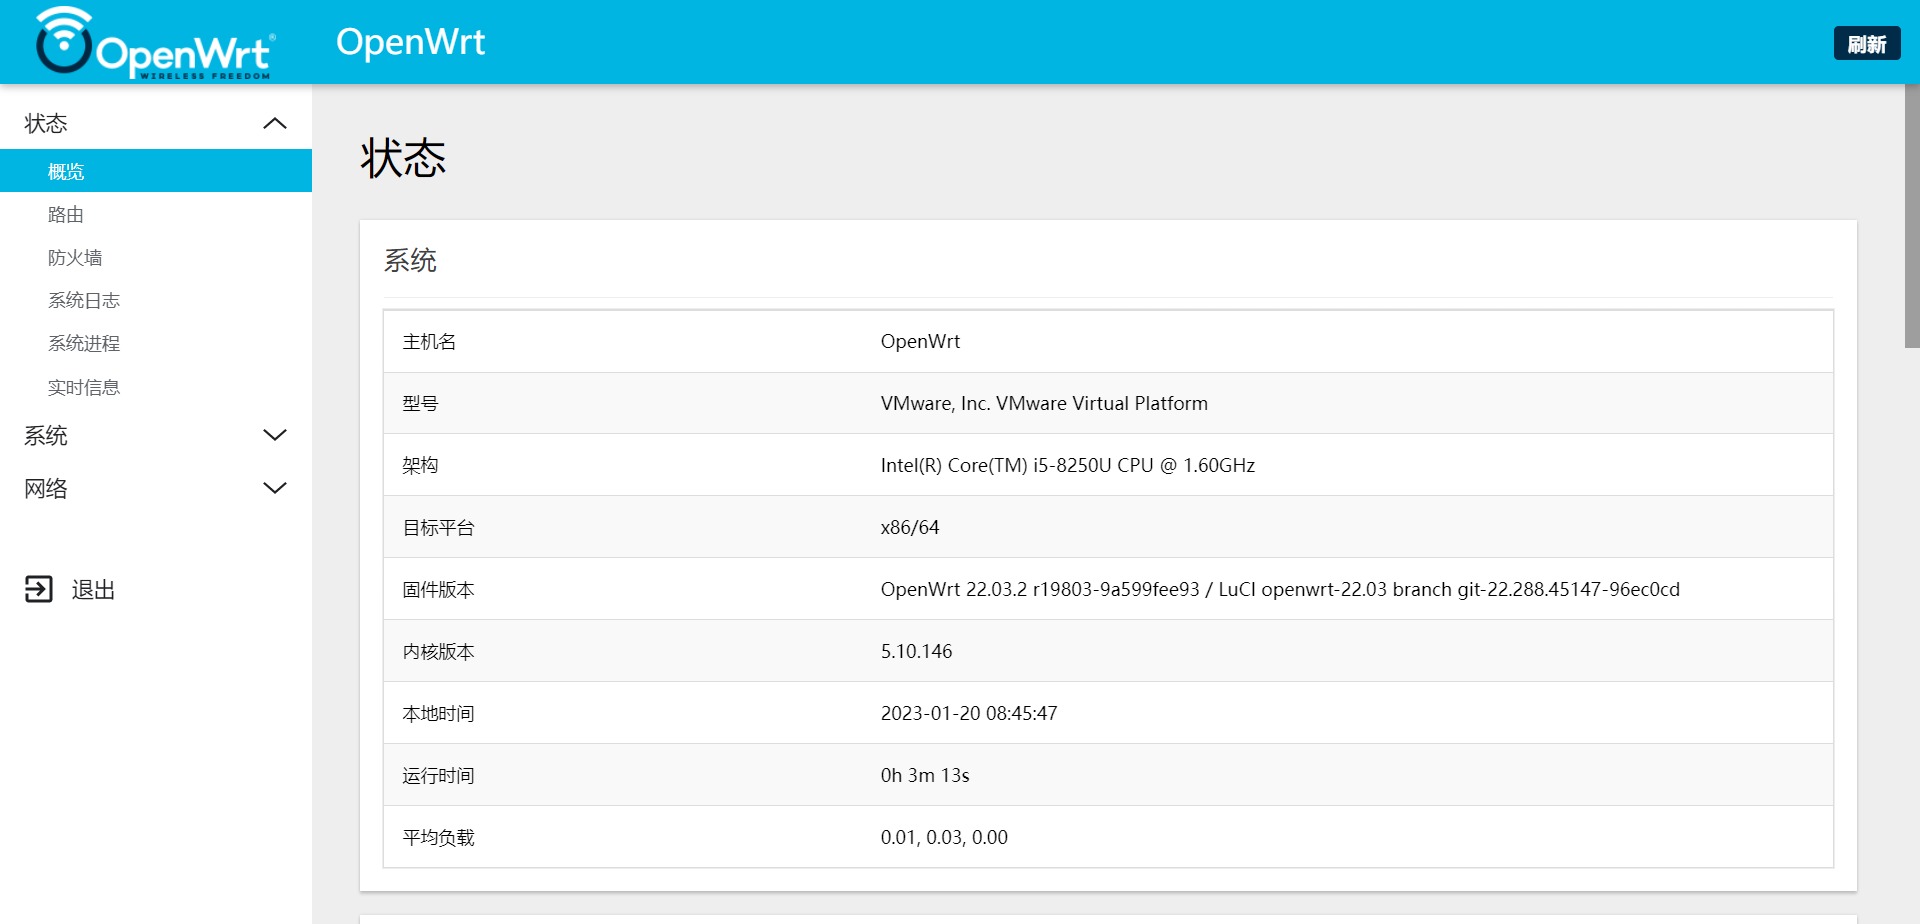Click the 主机名 row label
Viewport: 1920px width, 924px height.
tap(429, 342)
